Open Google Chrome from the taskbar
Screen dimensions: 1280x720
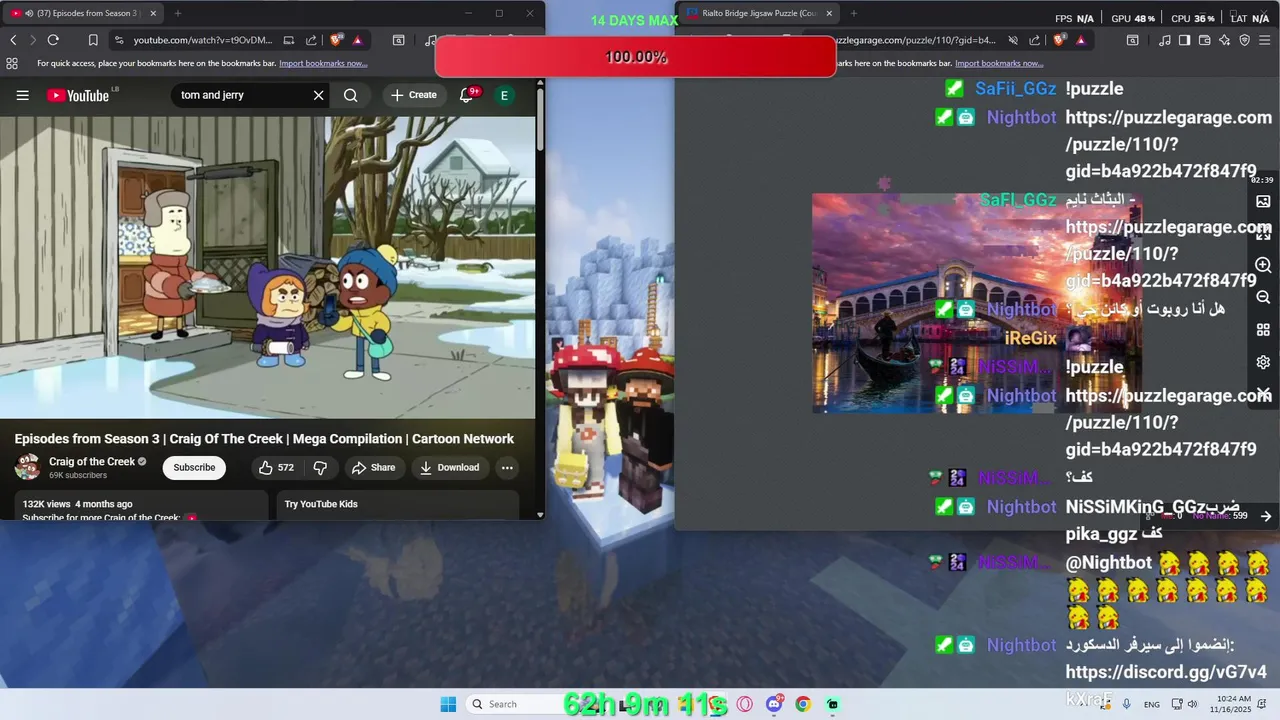[803, 704]
